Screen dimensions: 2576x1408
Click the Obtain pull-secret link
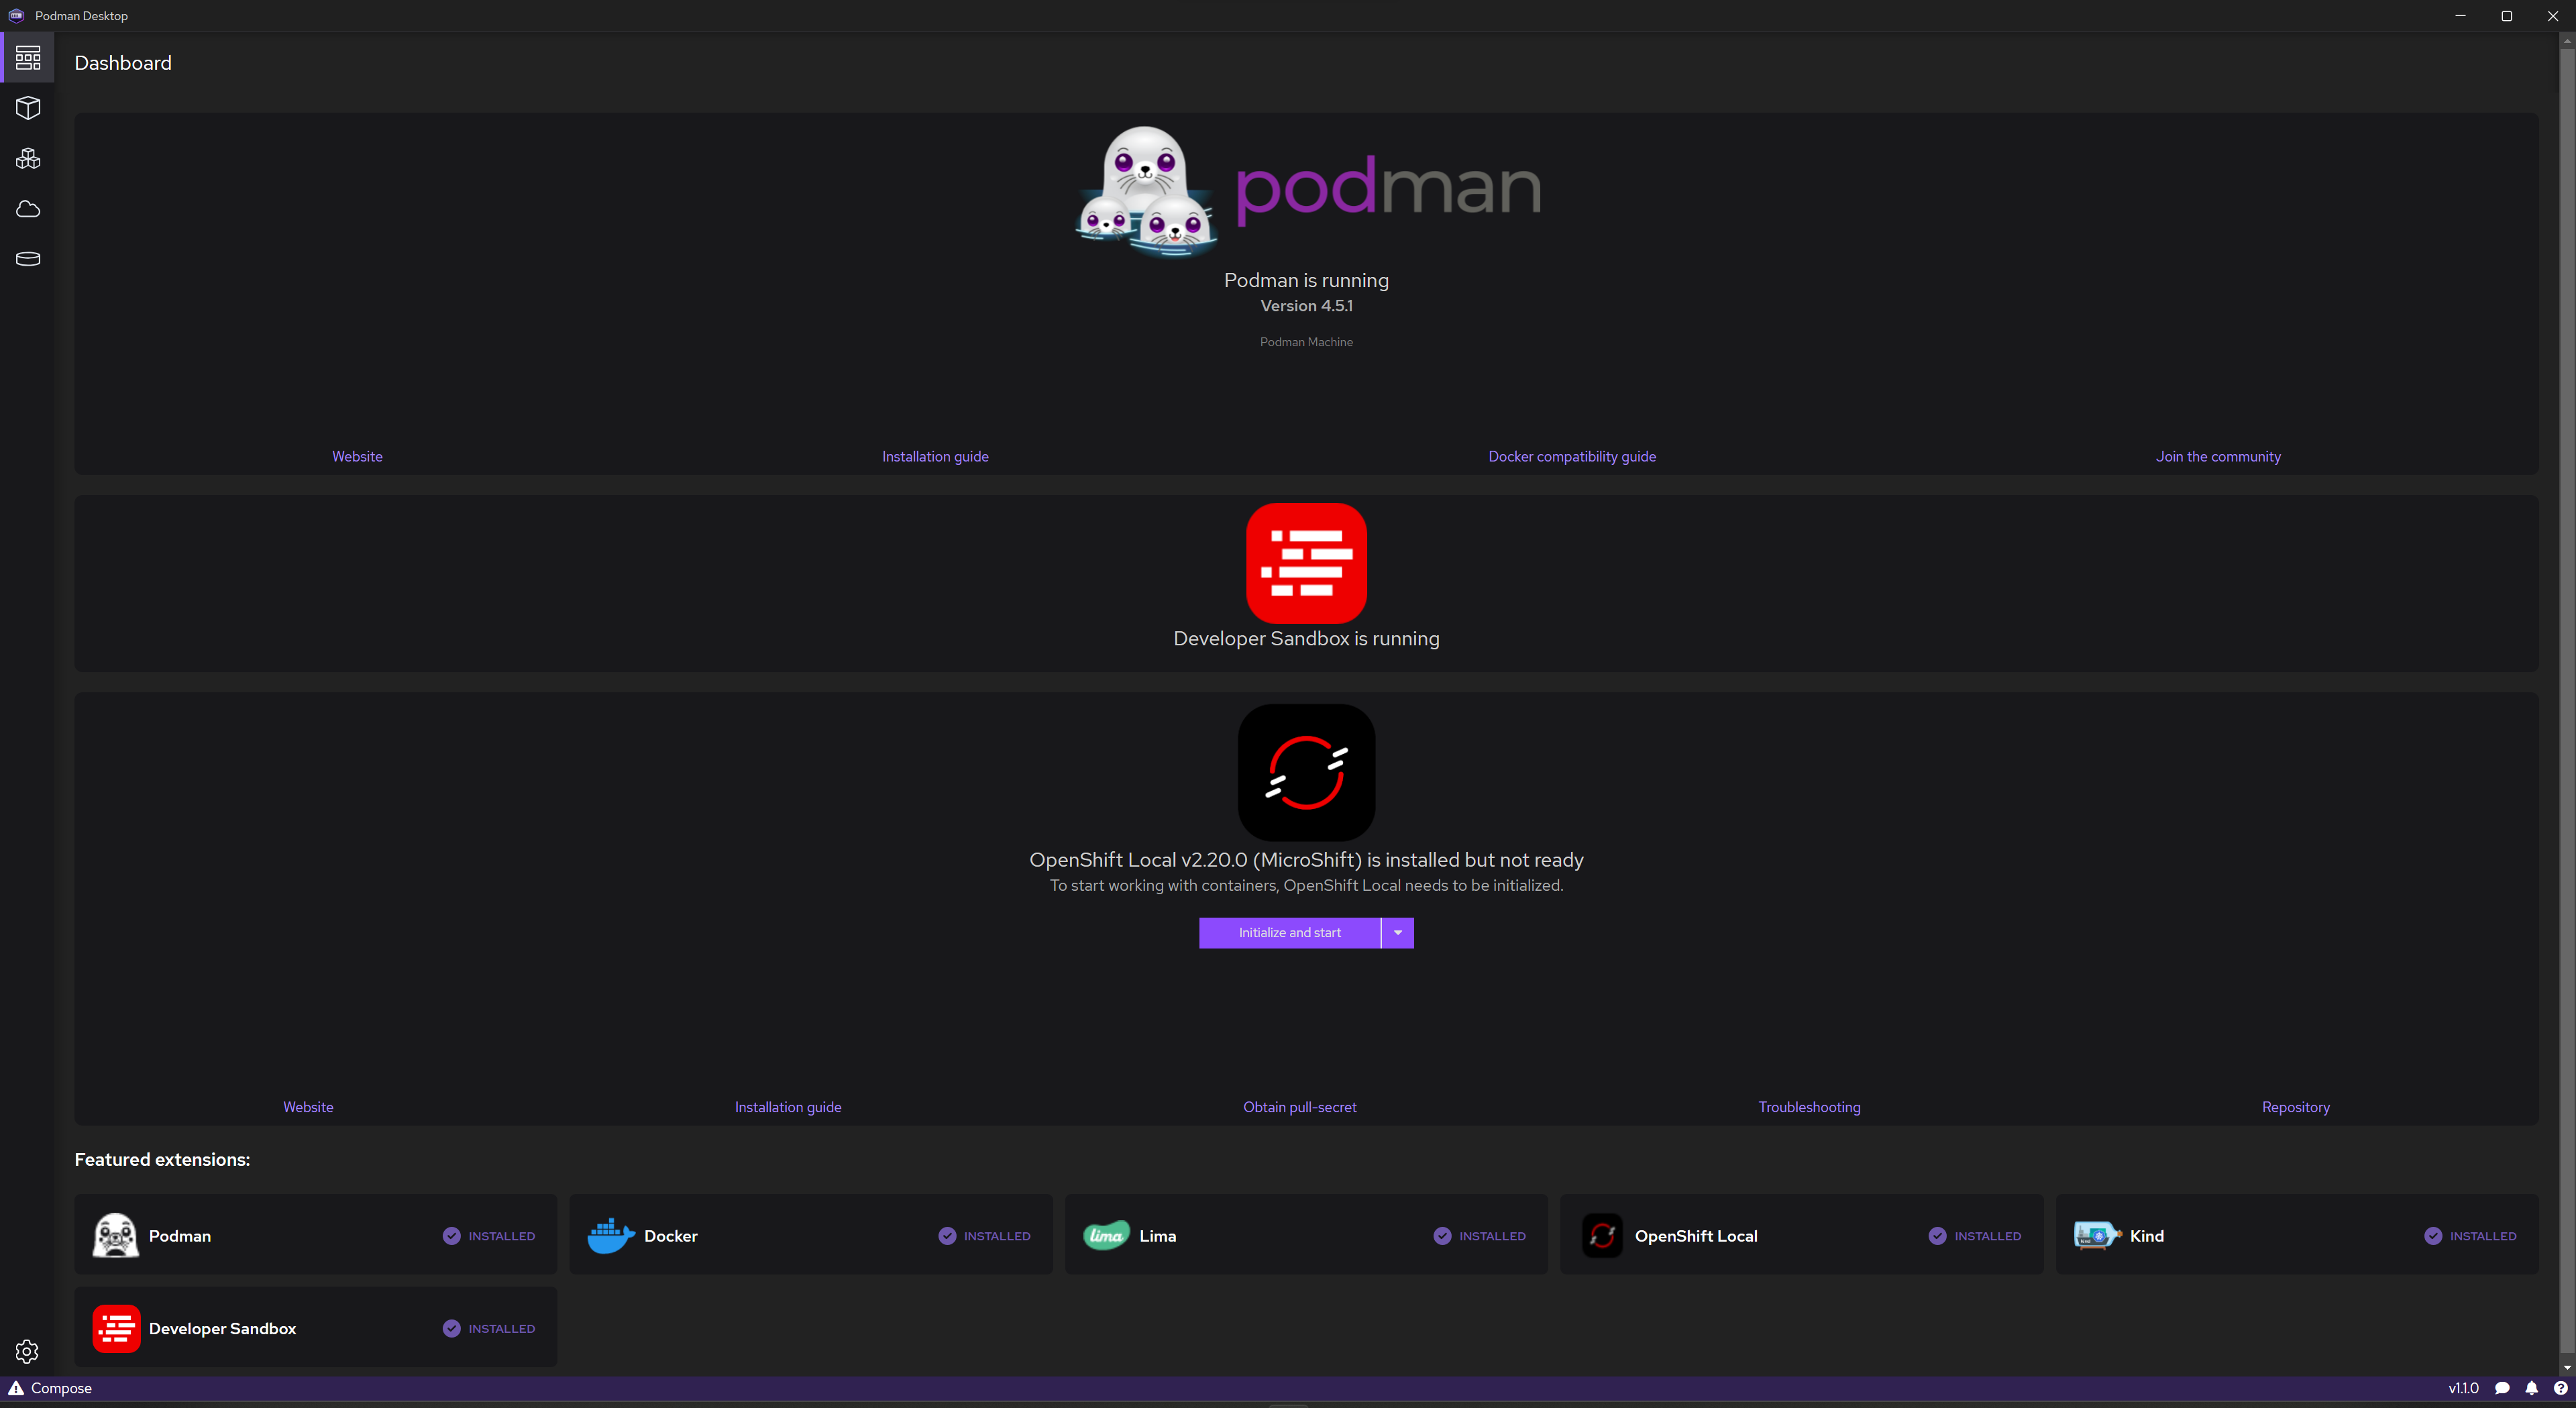pyautogui.click(x=1299, y=1106)
